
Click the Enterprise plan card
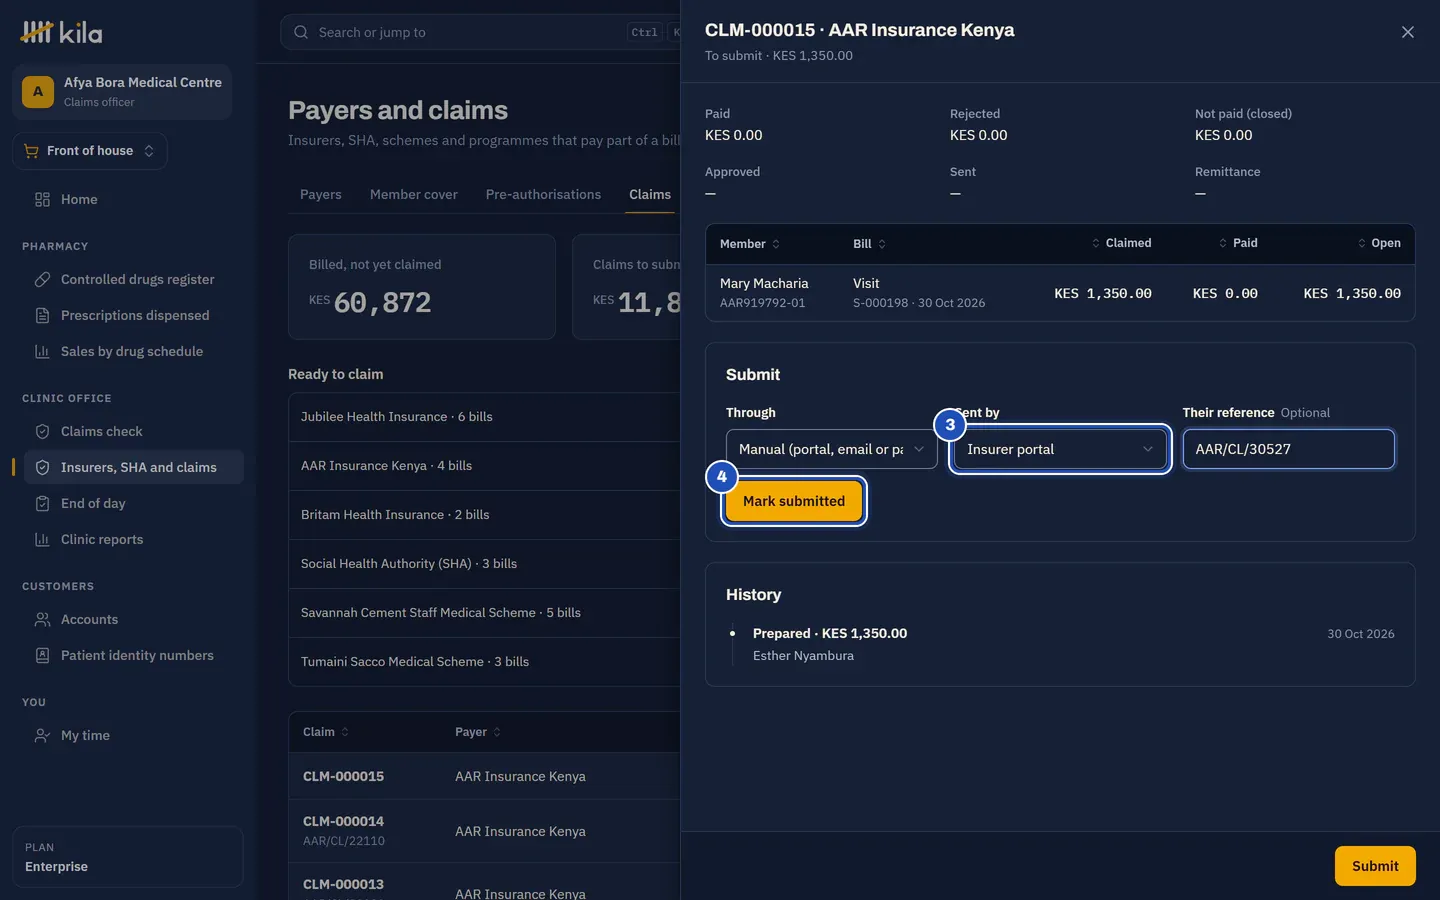[x=128, y=857]
